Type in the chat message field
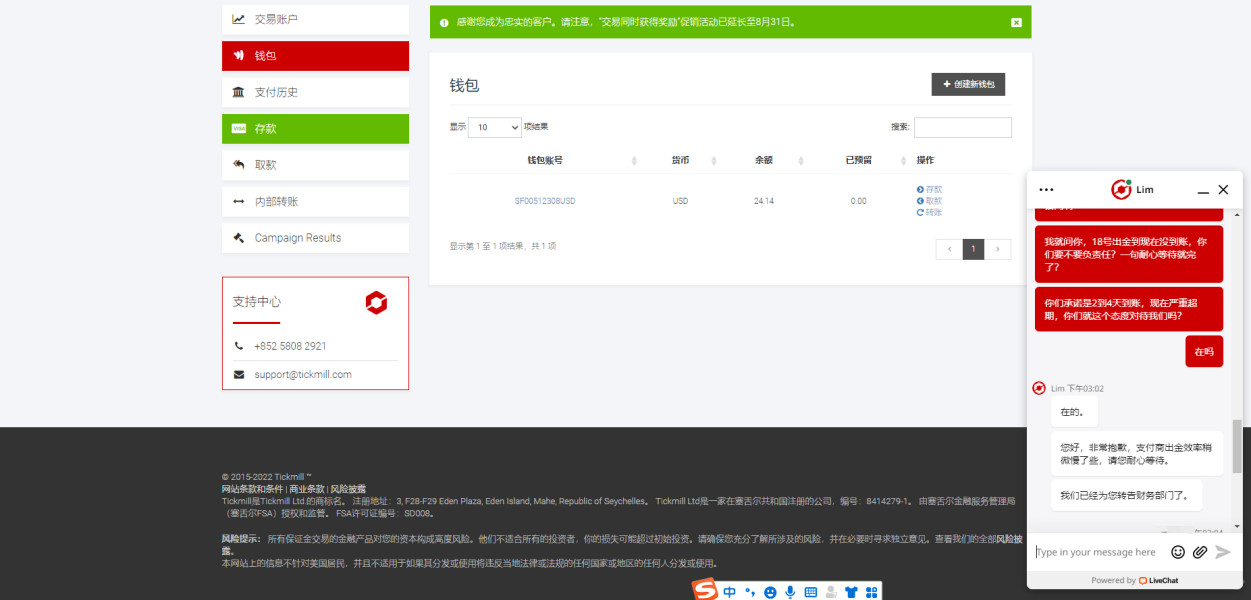This screenshot has width=1251, height=600. coord(1097,552)
